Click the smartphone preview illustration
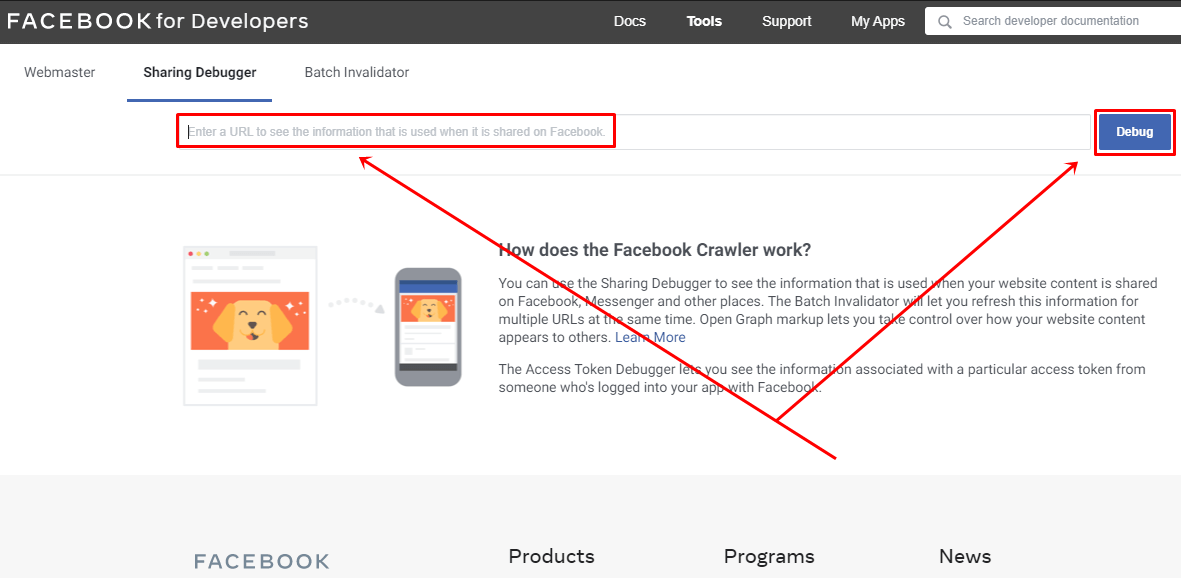 pyautogui.click(x=428, y=326)
